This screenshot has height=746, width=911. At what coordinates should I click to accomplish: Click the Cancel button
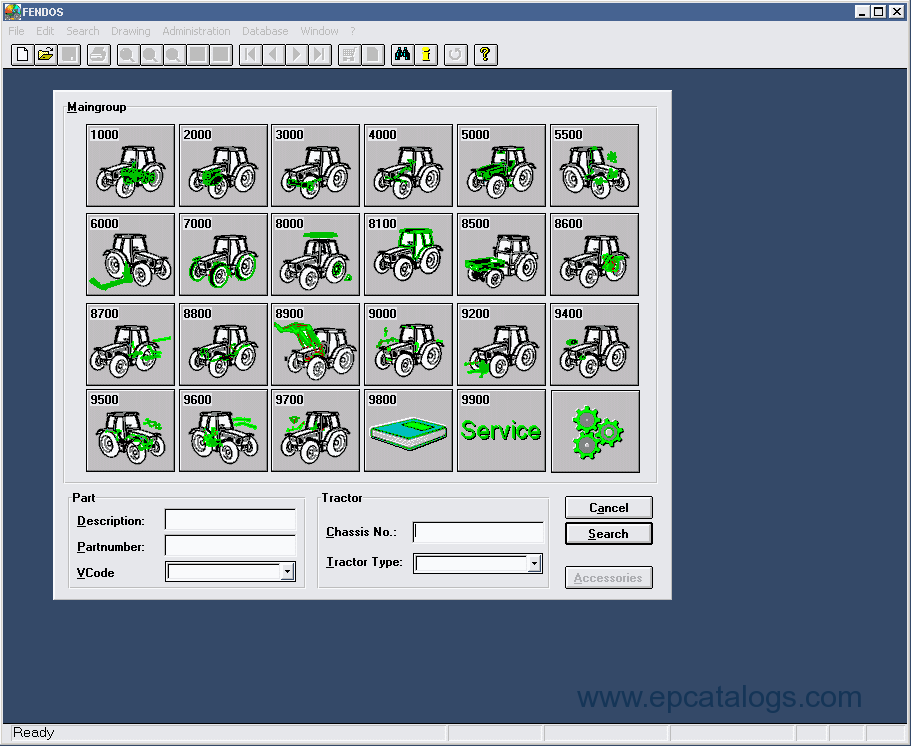pos(608,507)
